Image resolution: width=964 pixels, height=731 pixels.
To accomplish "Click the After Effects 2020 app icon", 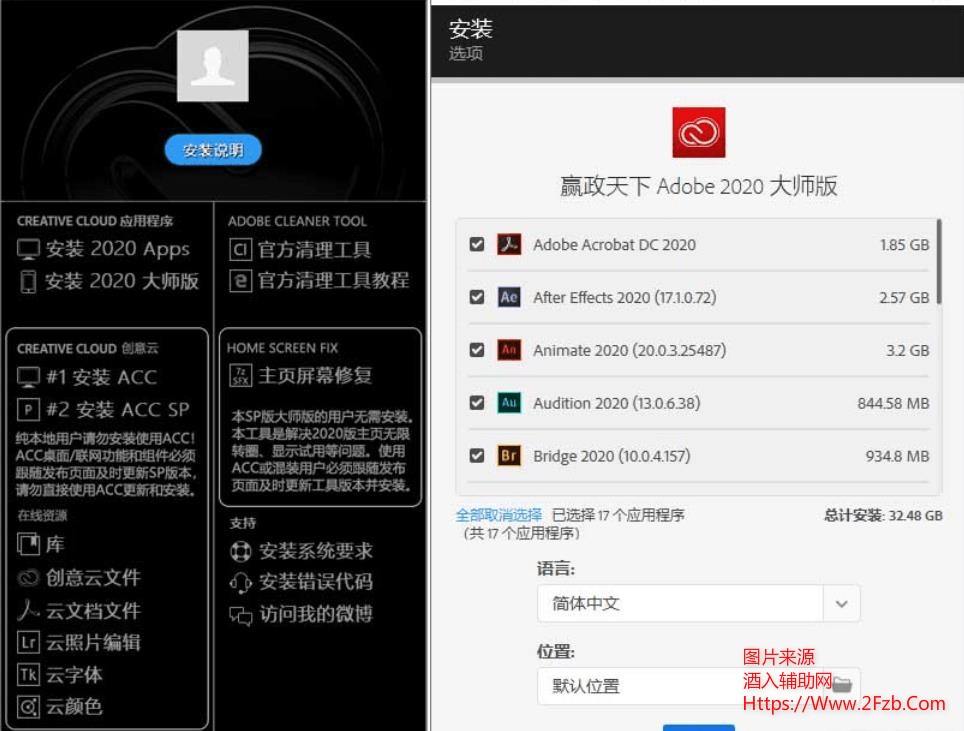I will (509, 297).
